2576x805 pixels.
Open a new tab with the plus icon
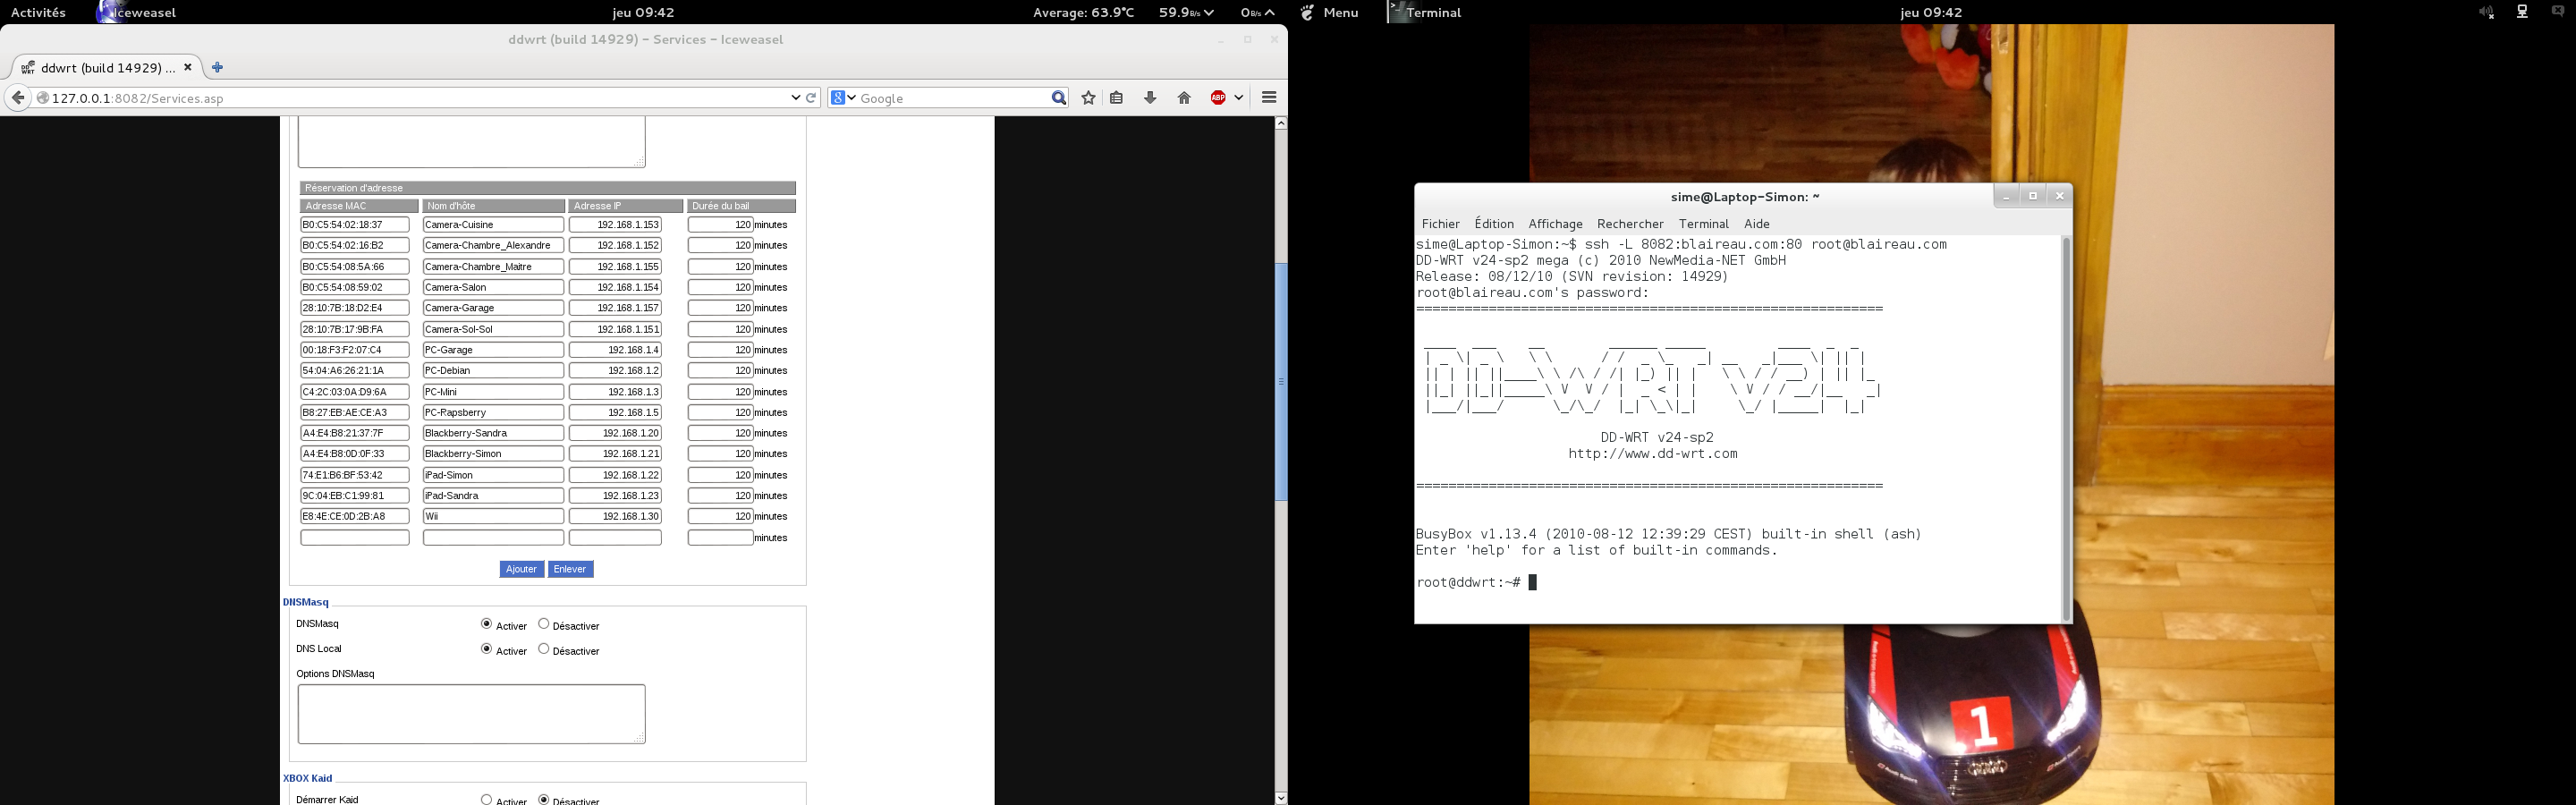[x=217, y=67]
